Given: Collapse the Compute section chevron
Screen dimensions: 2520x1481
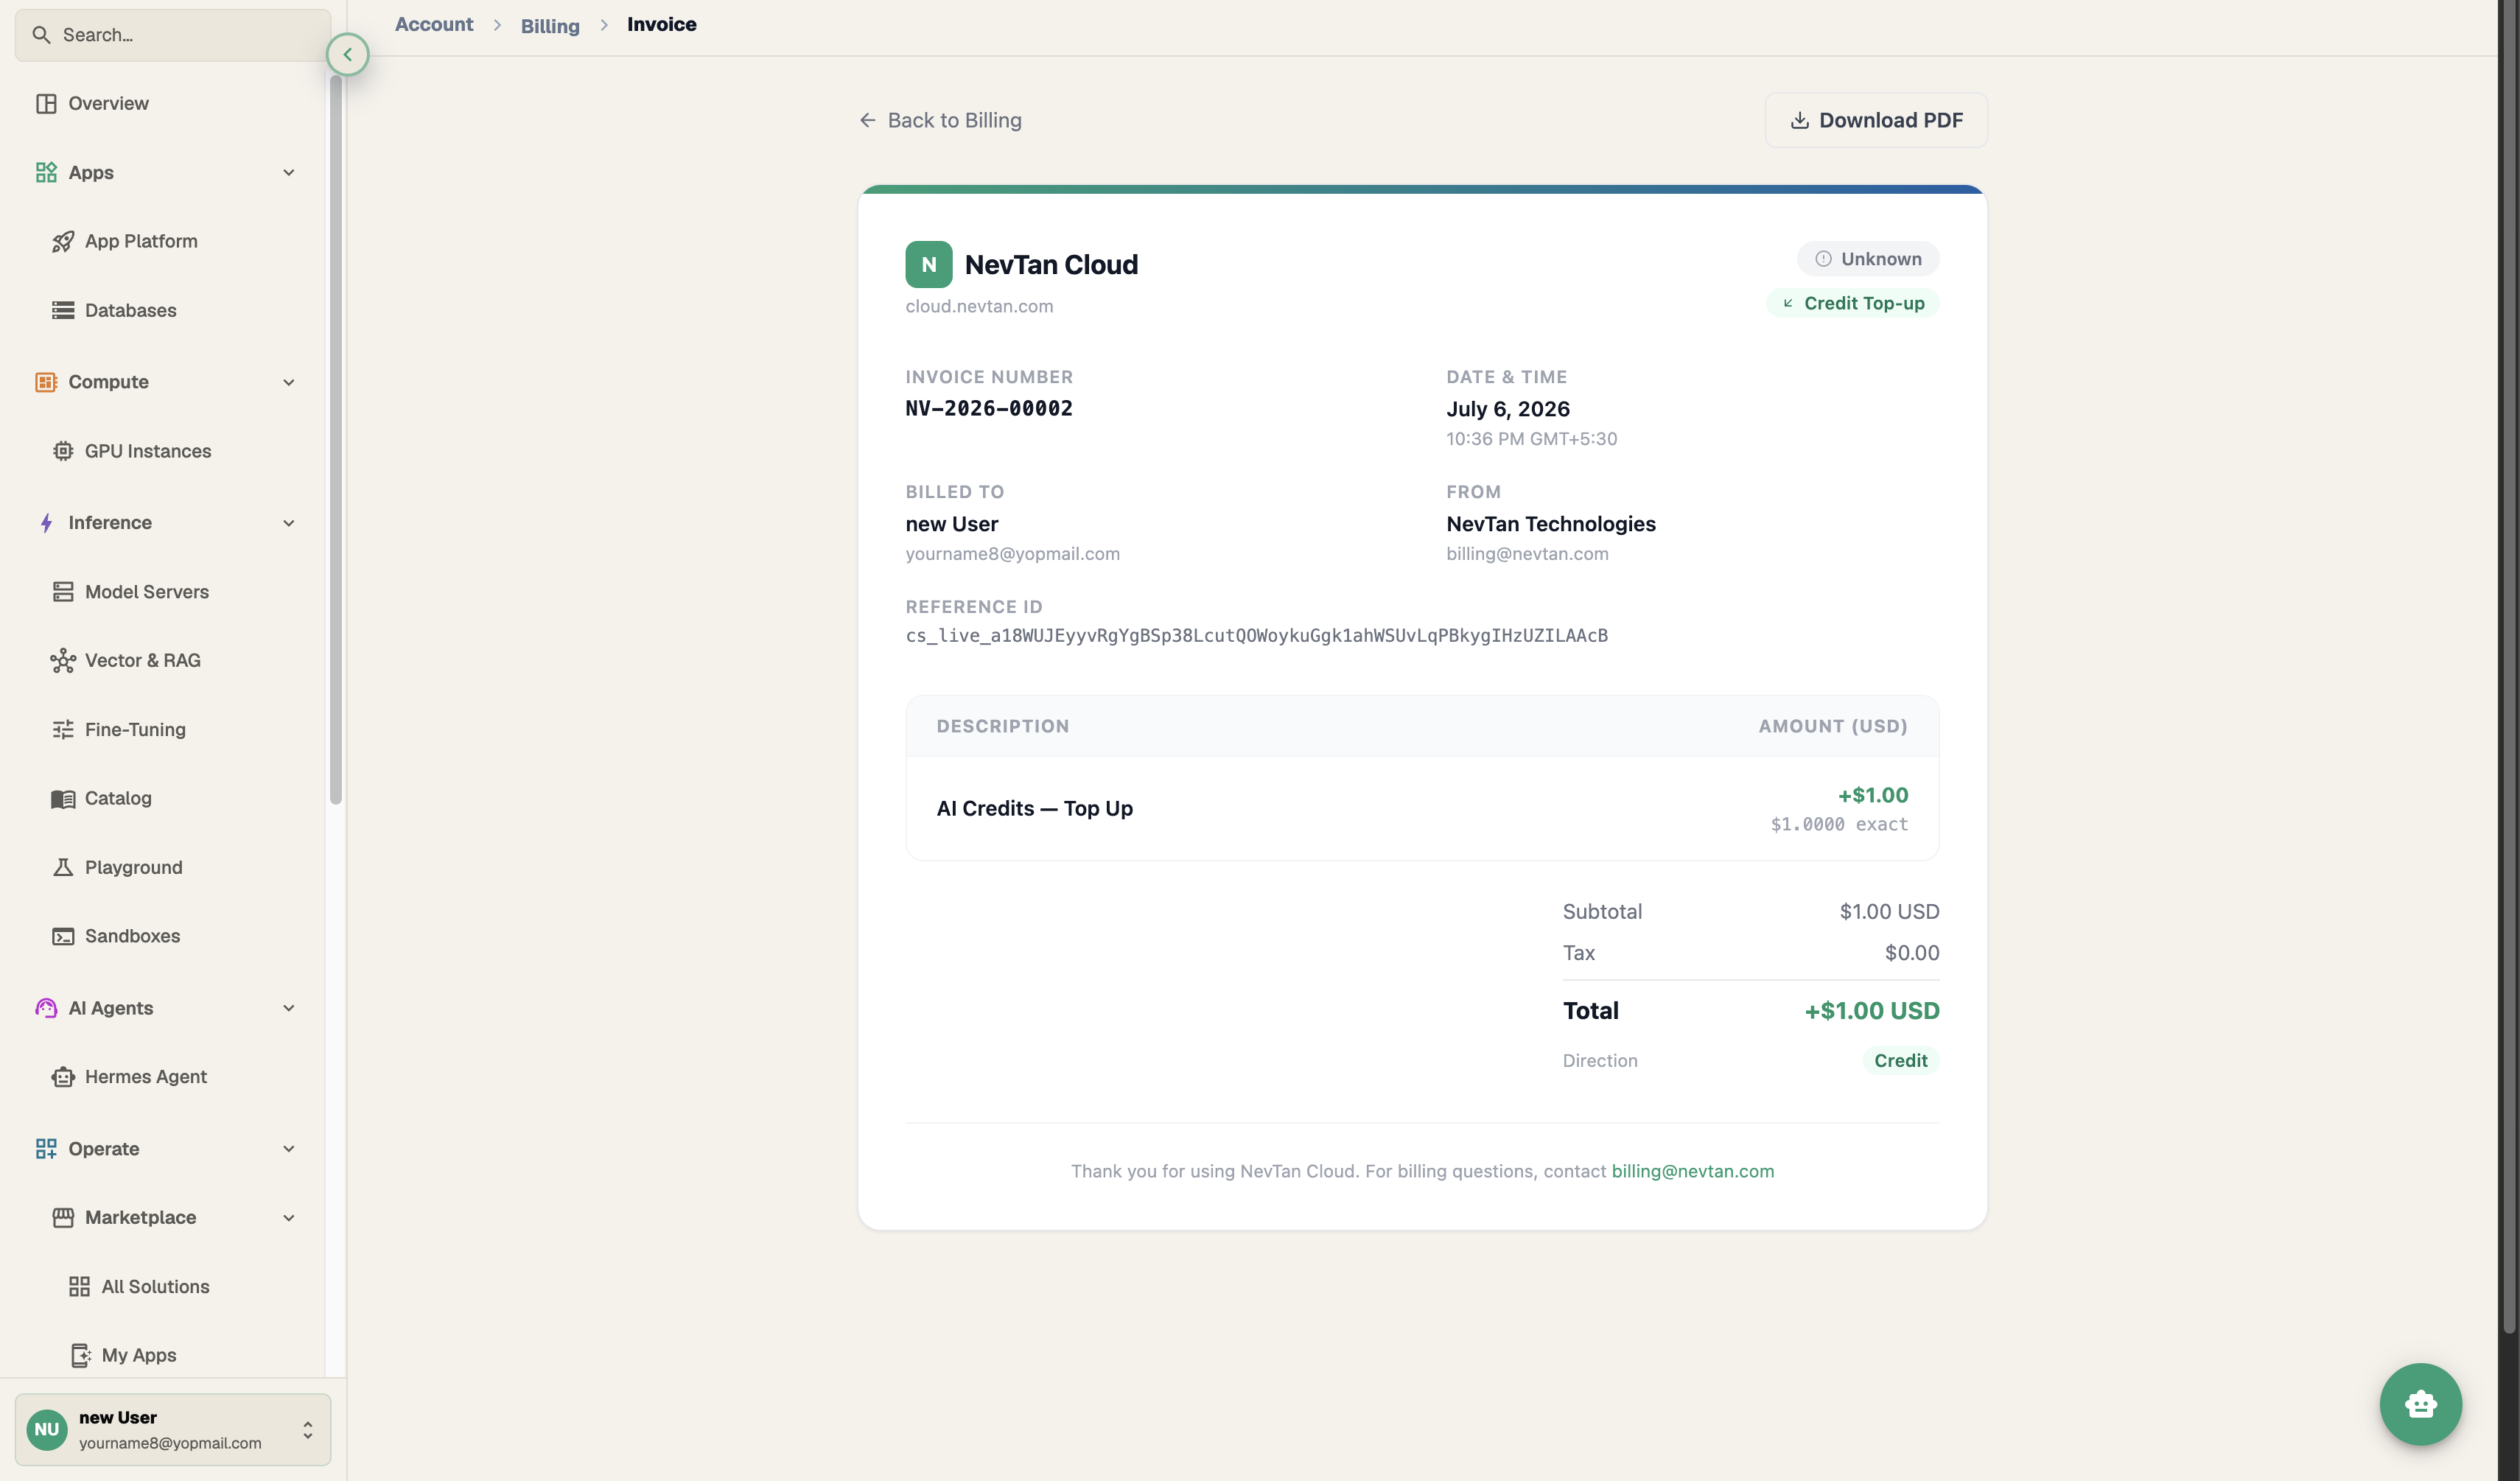Looking at the screenshot, I should coord(289,382).
